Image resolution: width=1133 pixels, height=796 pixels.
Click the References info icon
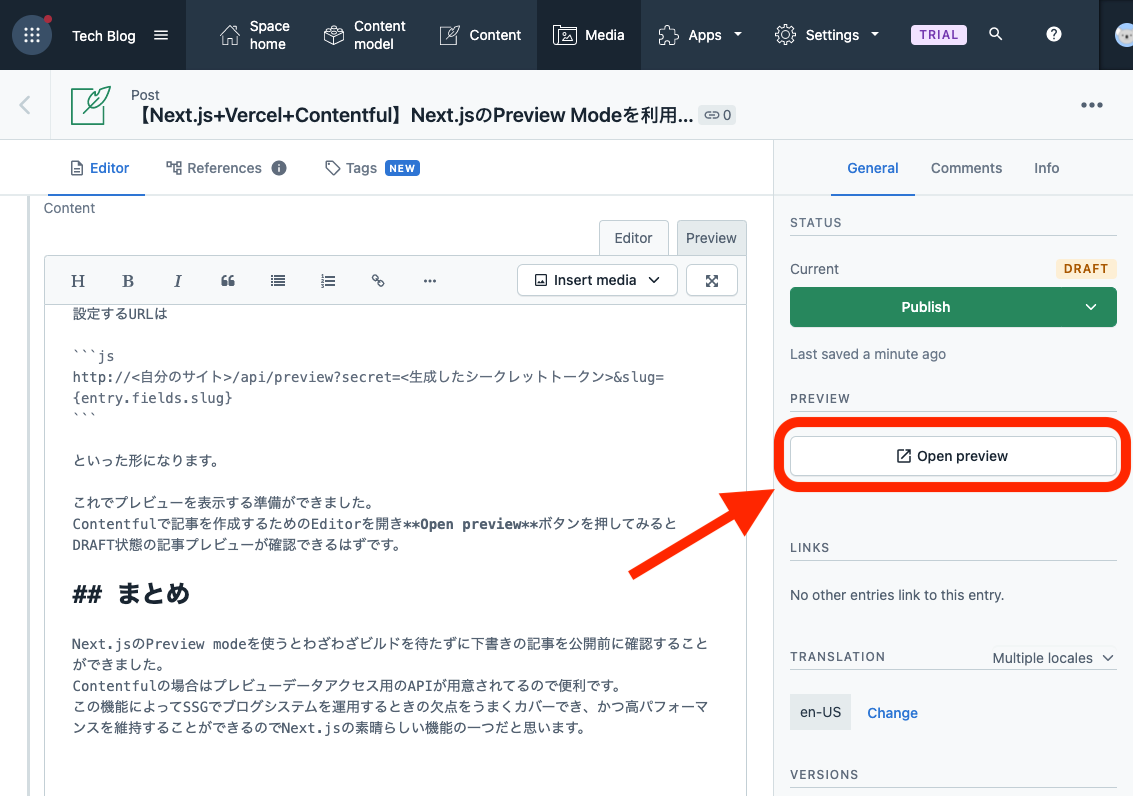point(279,168)
